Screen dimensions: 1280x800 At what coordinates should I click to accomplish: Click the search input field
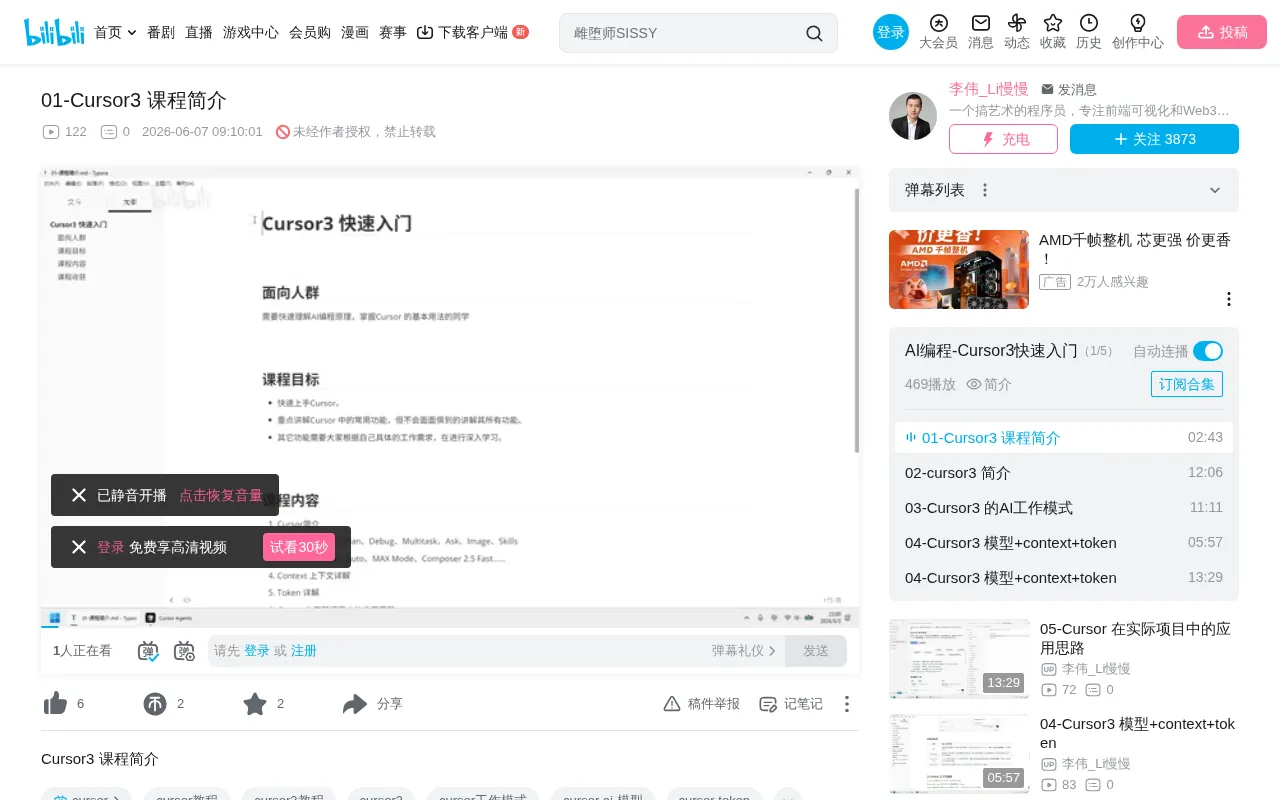(685, 33)
